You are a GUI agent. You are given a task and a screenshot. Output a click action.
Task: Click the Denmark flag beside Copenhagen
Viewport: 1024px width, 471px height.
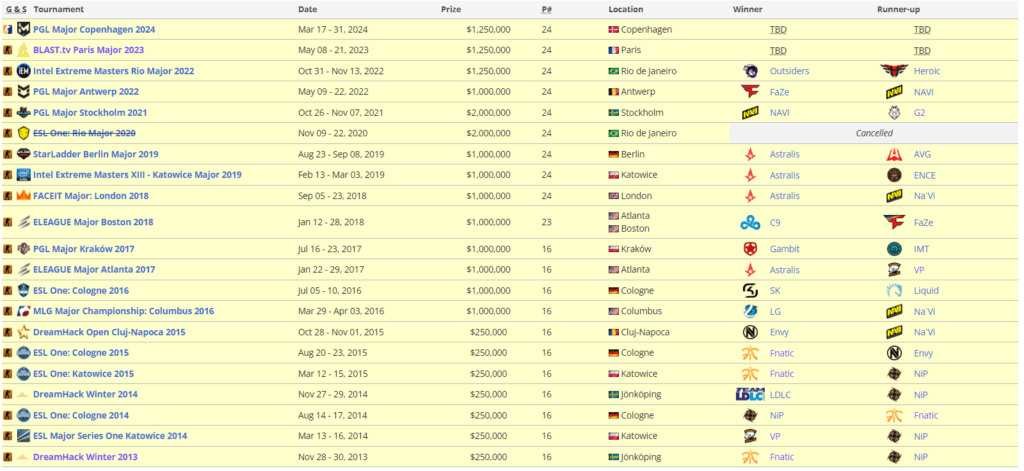click(x=614, y=30)
